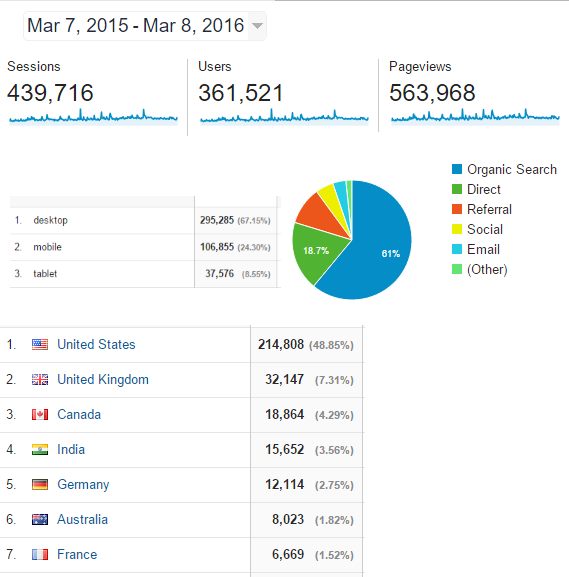Click the Canada flag icon
Viewport: 569px width, 577px height.
40,414
